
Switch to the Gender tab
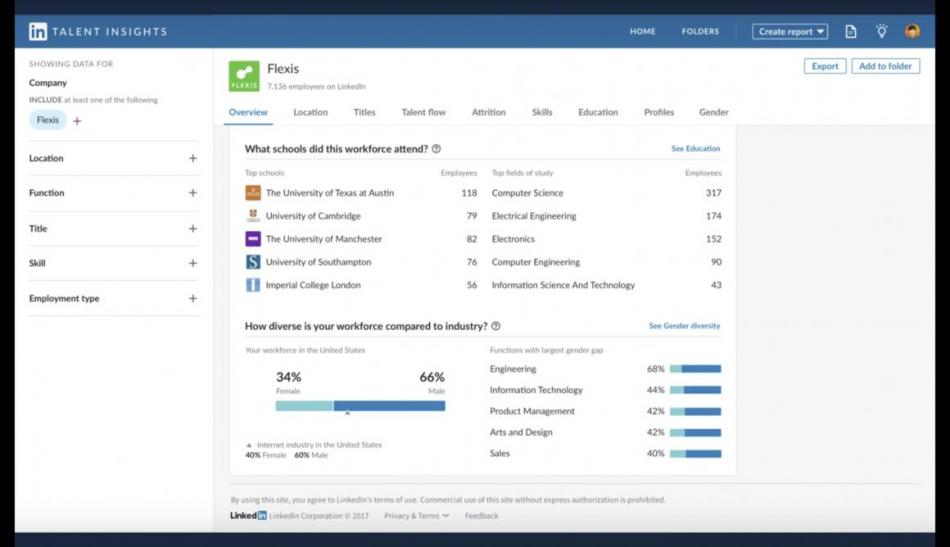(x=714, y=112)
